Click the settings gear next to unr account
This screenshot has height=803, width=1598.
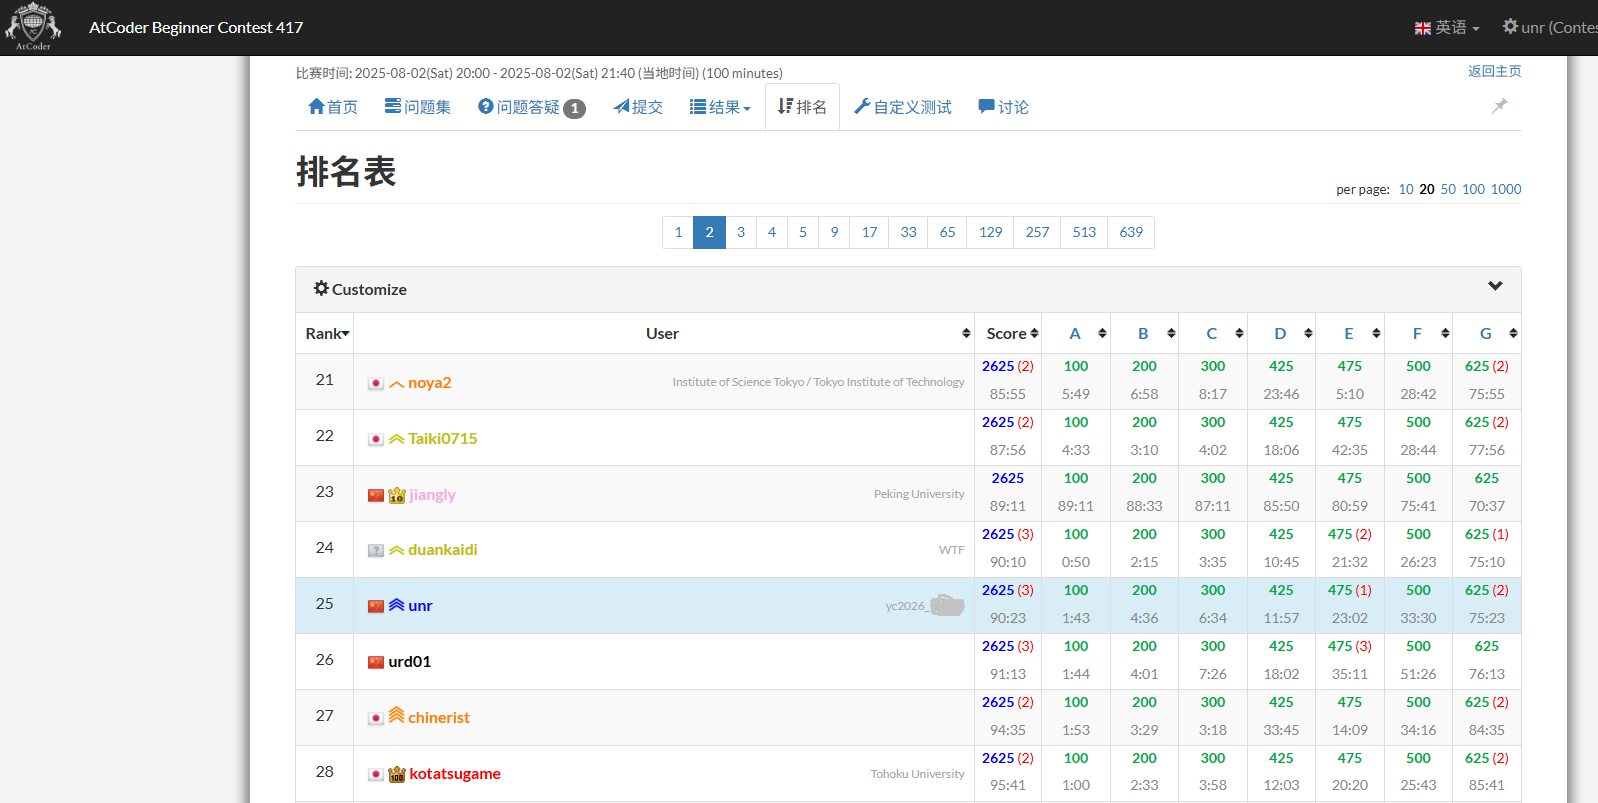pyautogui.click(x=1510, y=27)
